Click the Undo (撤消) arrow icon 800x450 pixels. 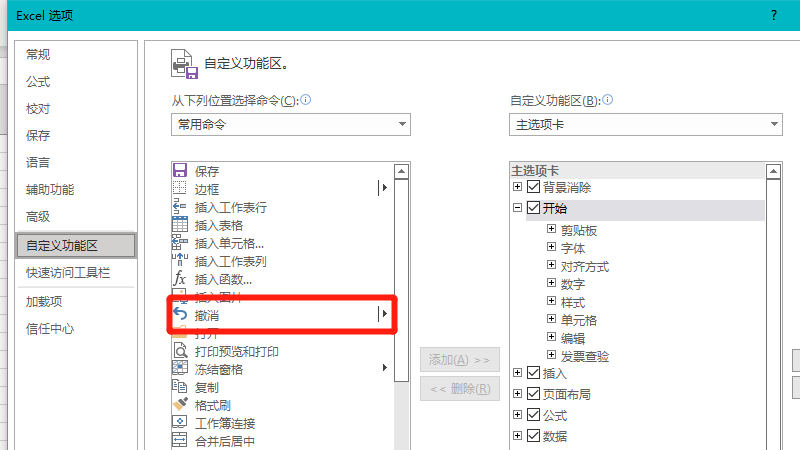click(180, 315)
